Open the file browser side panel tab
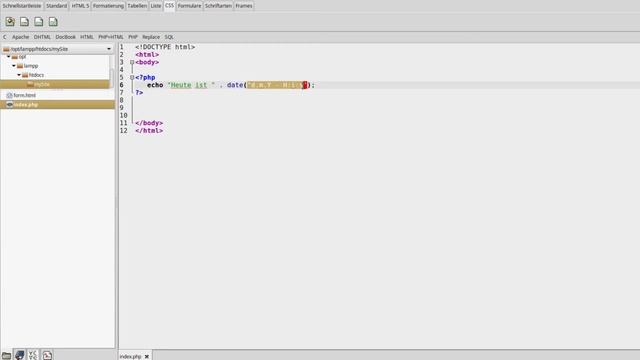The height and width of the screenshot is (360, 640). coord(6,355)
